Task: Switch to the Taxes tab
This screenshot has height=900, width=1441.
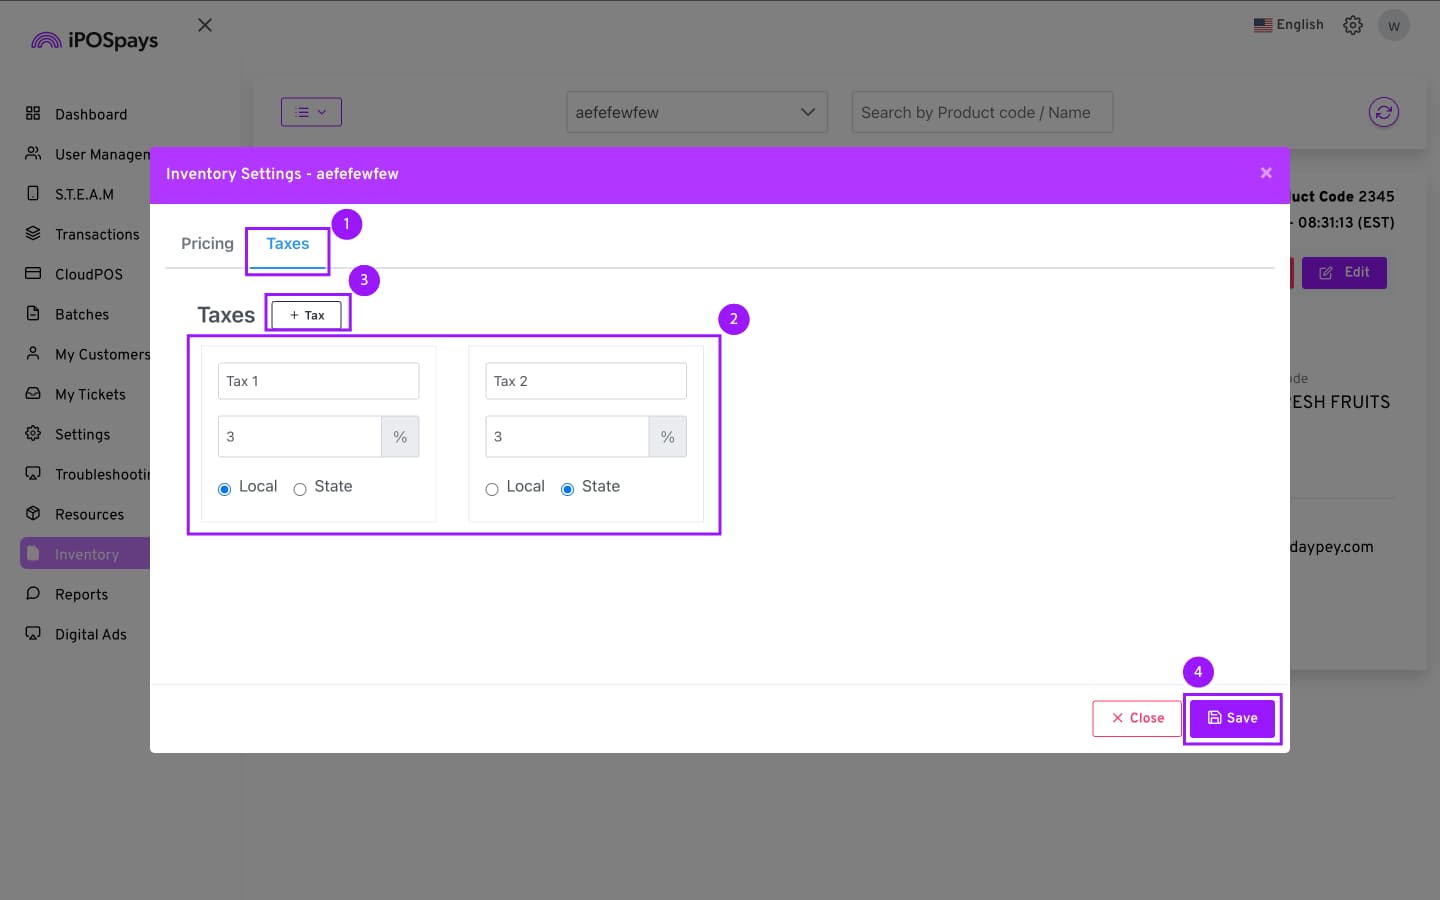Action: [x=288, y=244]
